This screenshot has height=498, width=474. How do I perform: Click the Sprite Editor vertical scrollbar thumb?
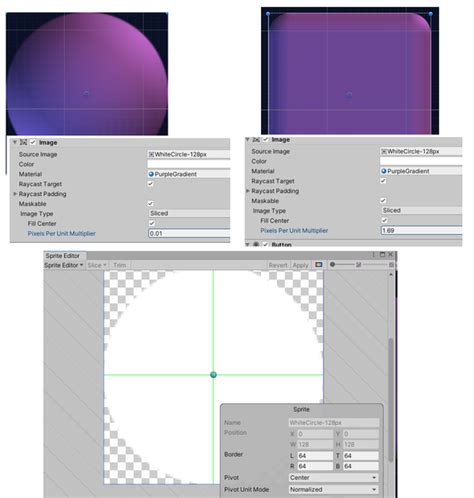pos(391,400)
